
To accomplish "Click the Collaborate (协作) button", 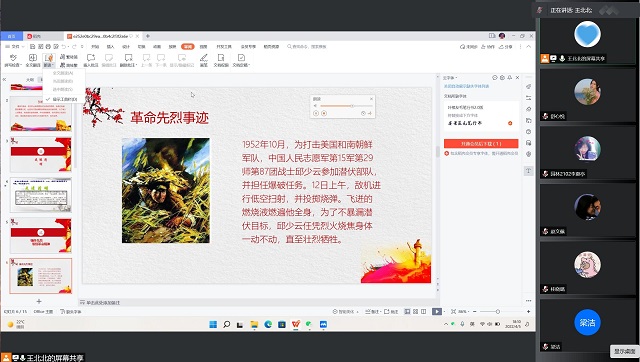I will point(489,47).
